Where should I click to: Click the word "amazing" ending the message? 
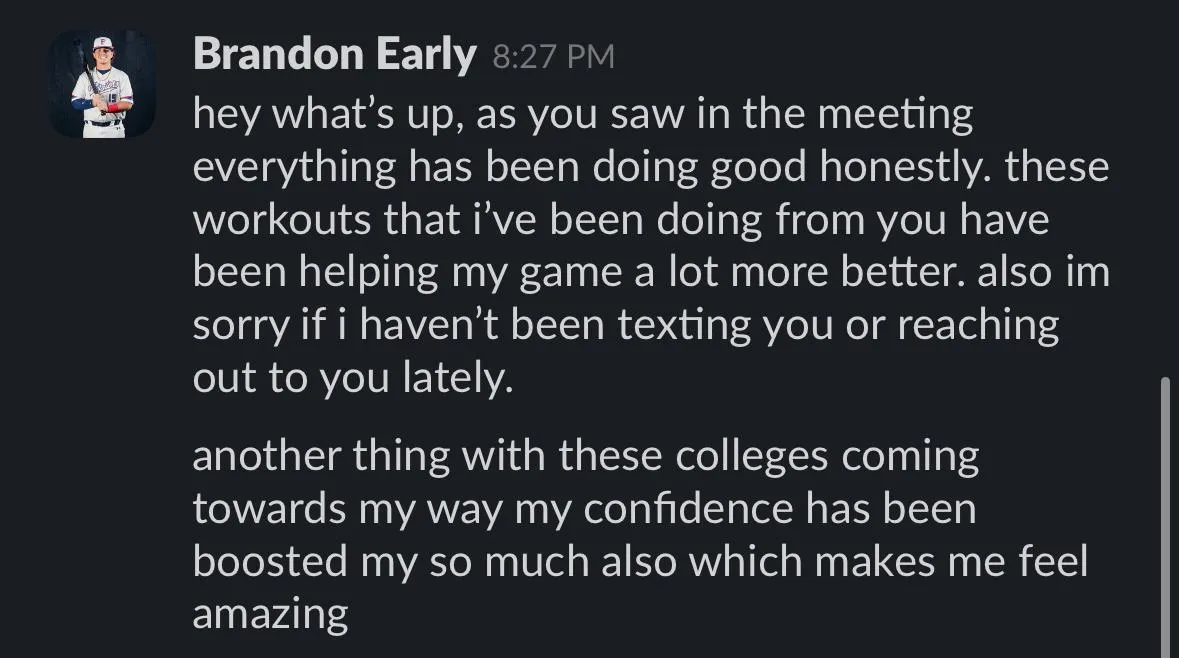pyautogui.click(x=271, y=616)
